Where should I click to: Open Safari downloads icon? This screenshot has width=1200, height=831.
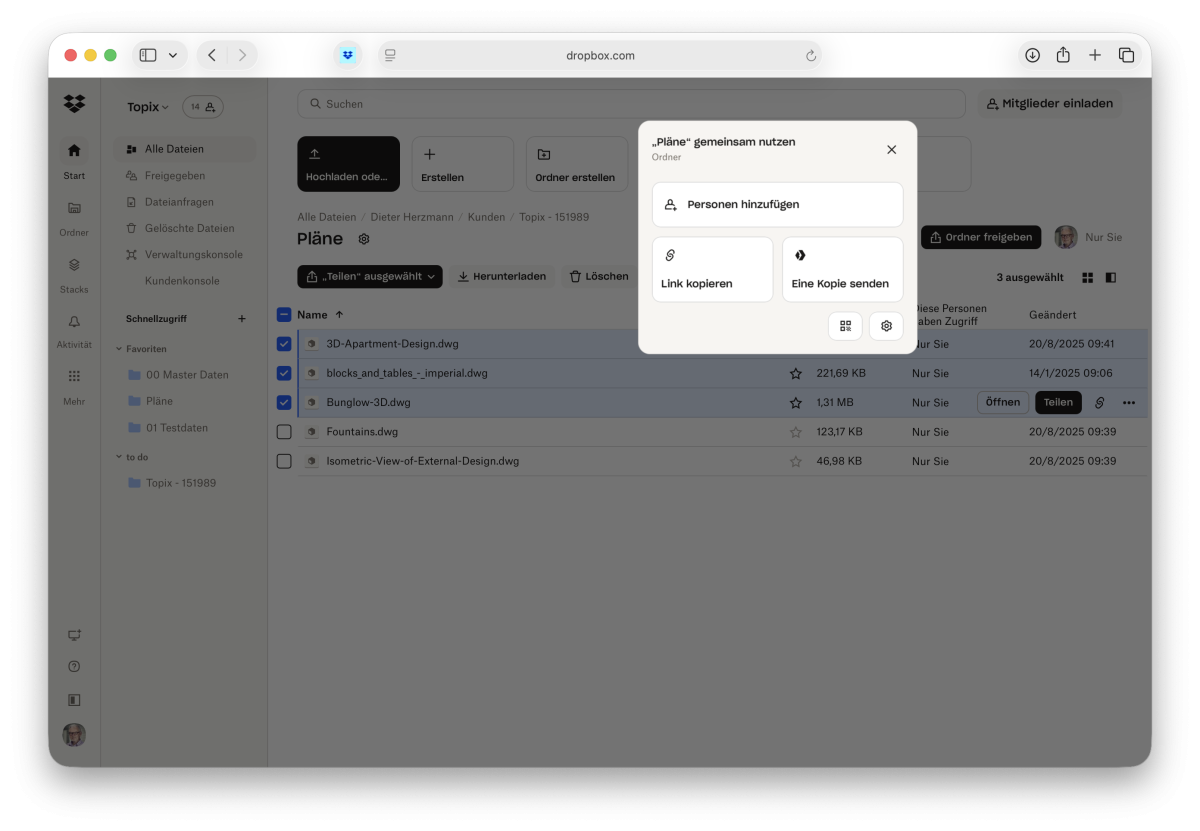click(x=1032, y=55)
